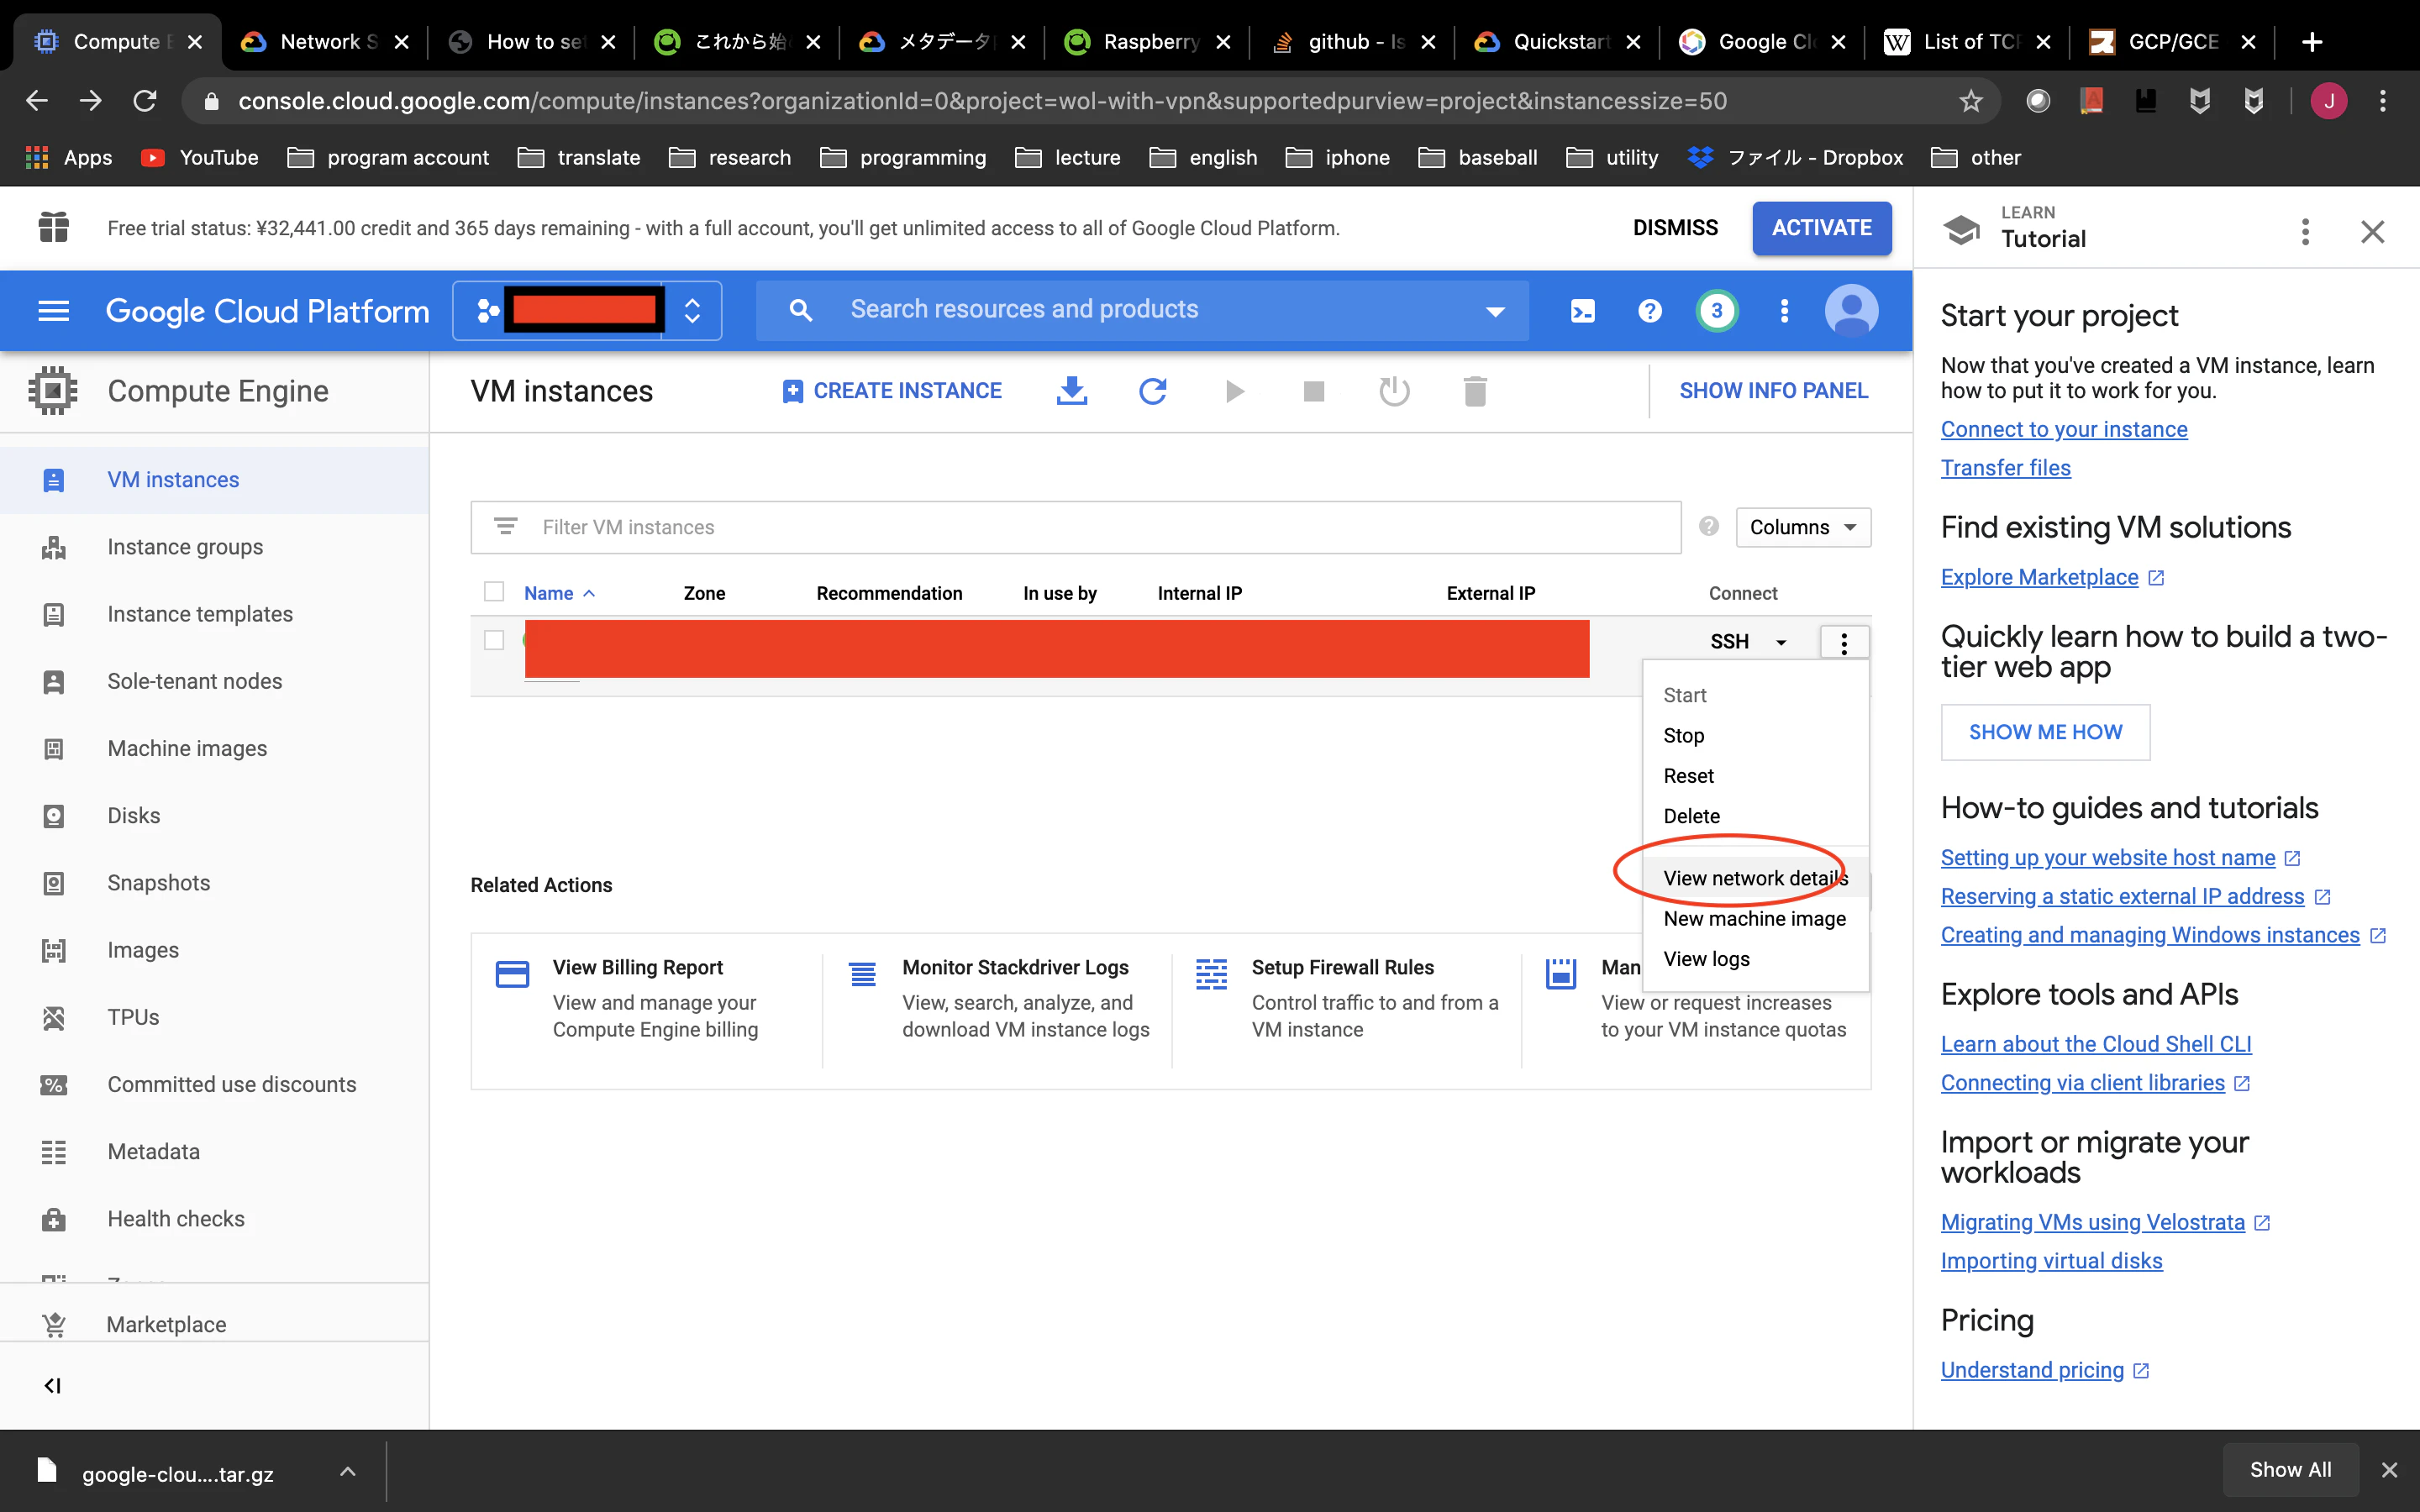Viewport: 2420px width, 1512px height.
Task: Open the hamburger navigation menu
Action: [x=53, y=311]
